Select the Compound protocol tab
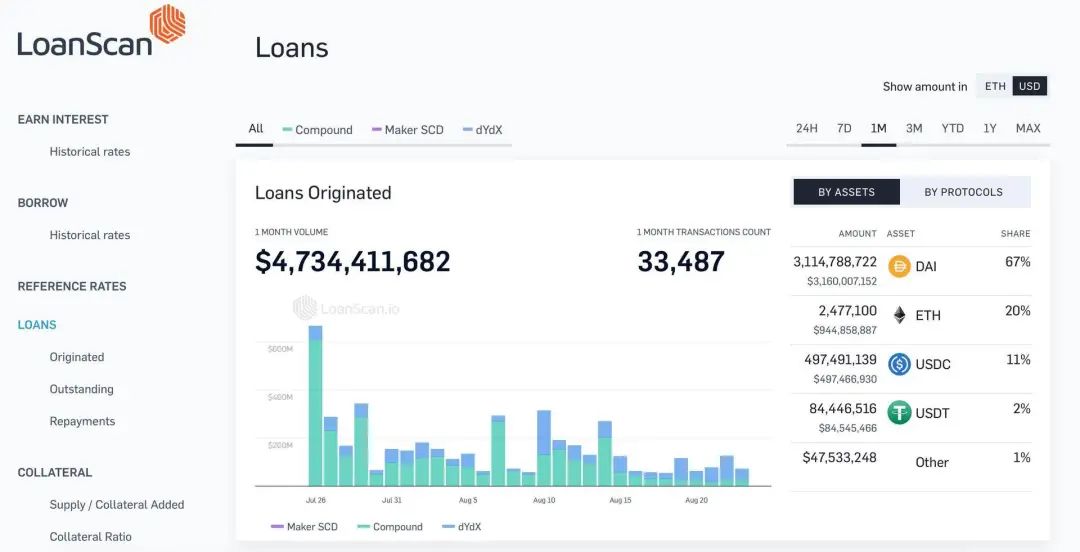Viewport: 1080px width, 552px height. coord(317,130)
